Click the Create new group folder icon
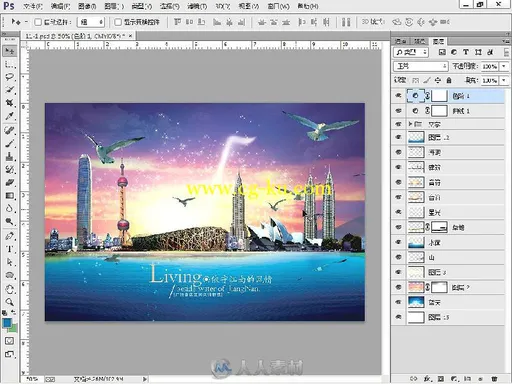The image size is (512, 384). (x=467, y=379)
